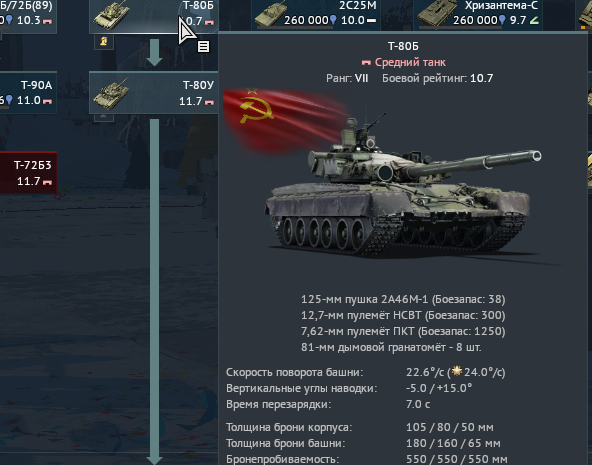Click the long downward arrow below T-80У
Screen dimensions: 592x465
[154, 291]
